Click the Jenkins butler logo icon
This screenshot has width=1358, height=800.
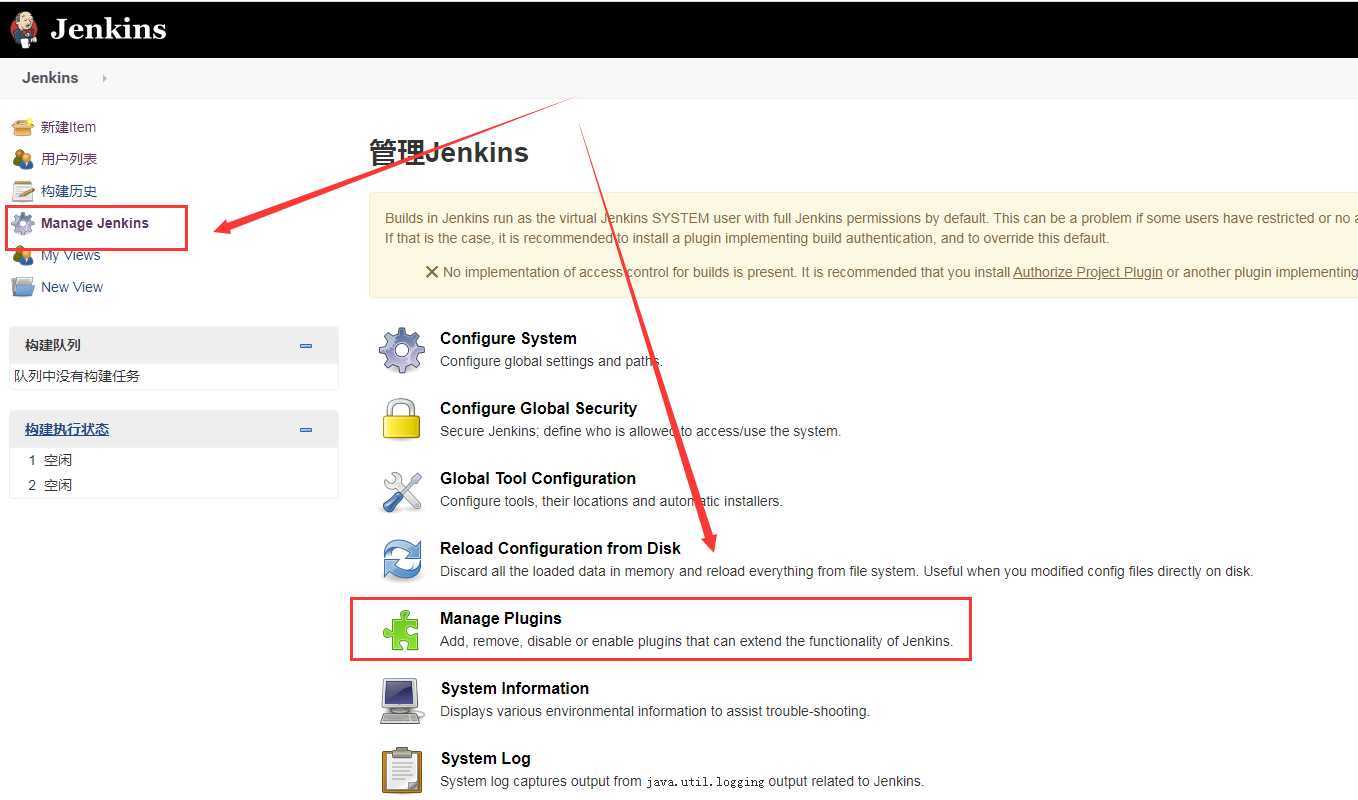[24, 30]
